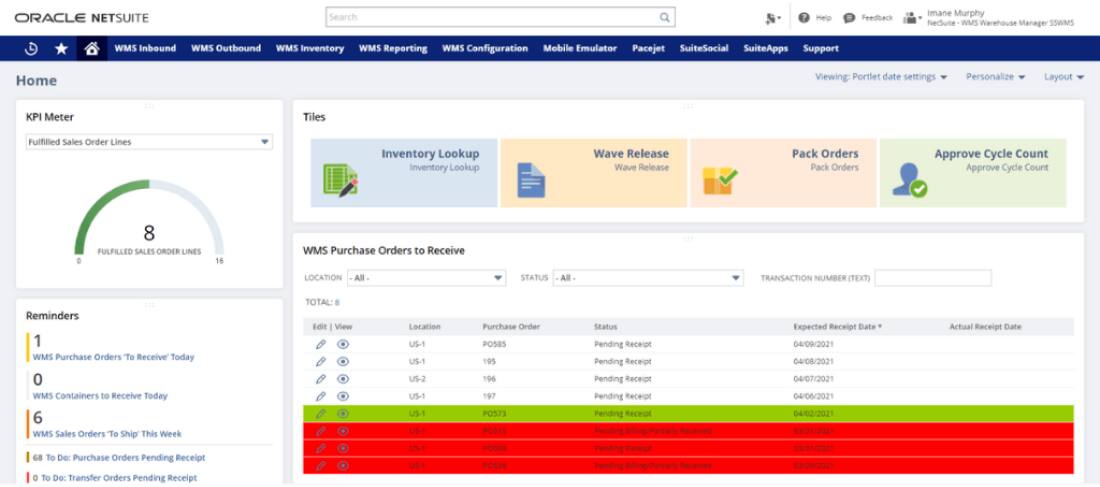Open the Pacejet menu
1100x487 pixels.
648,48
